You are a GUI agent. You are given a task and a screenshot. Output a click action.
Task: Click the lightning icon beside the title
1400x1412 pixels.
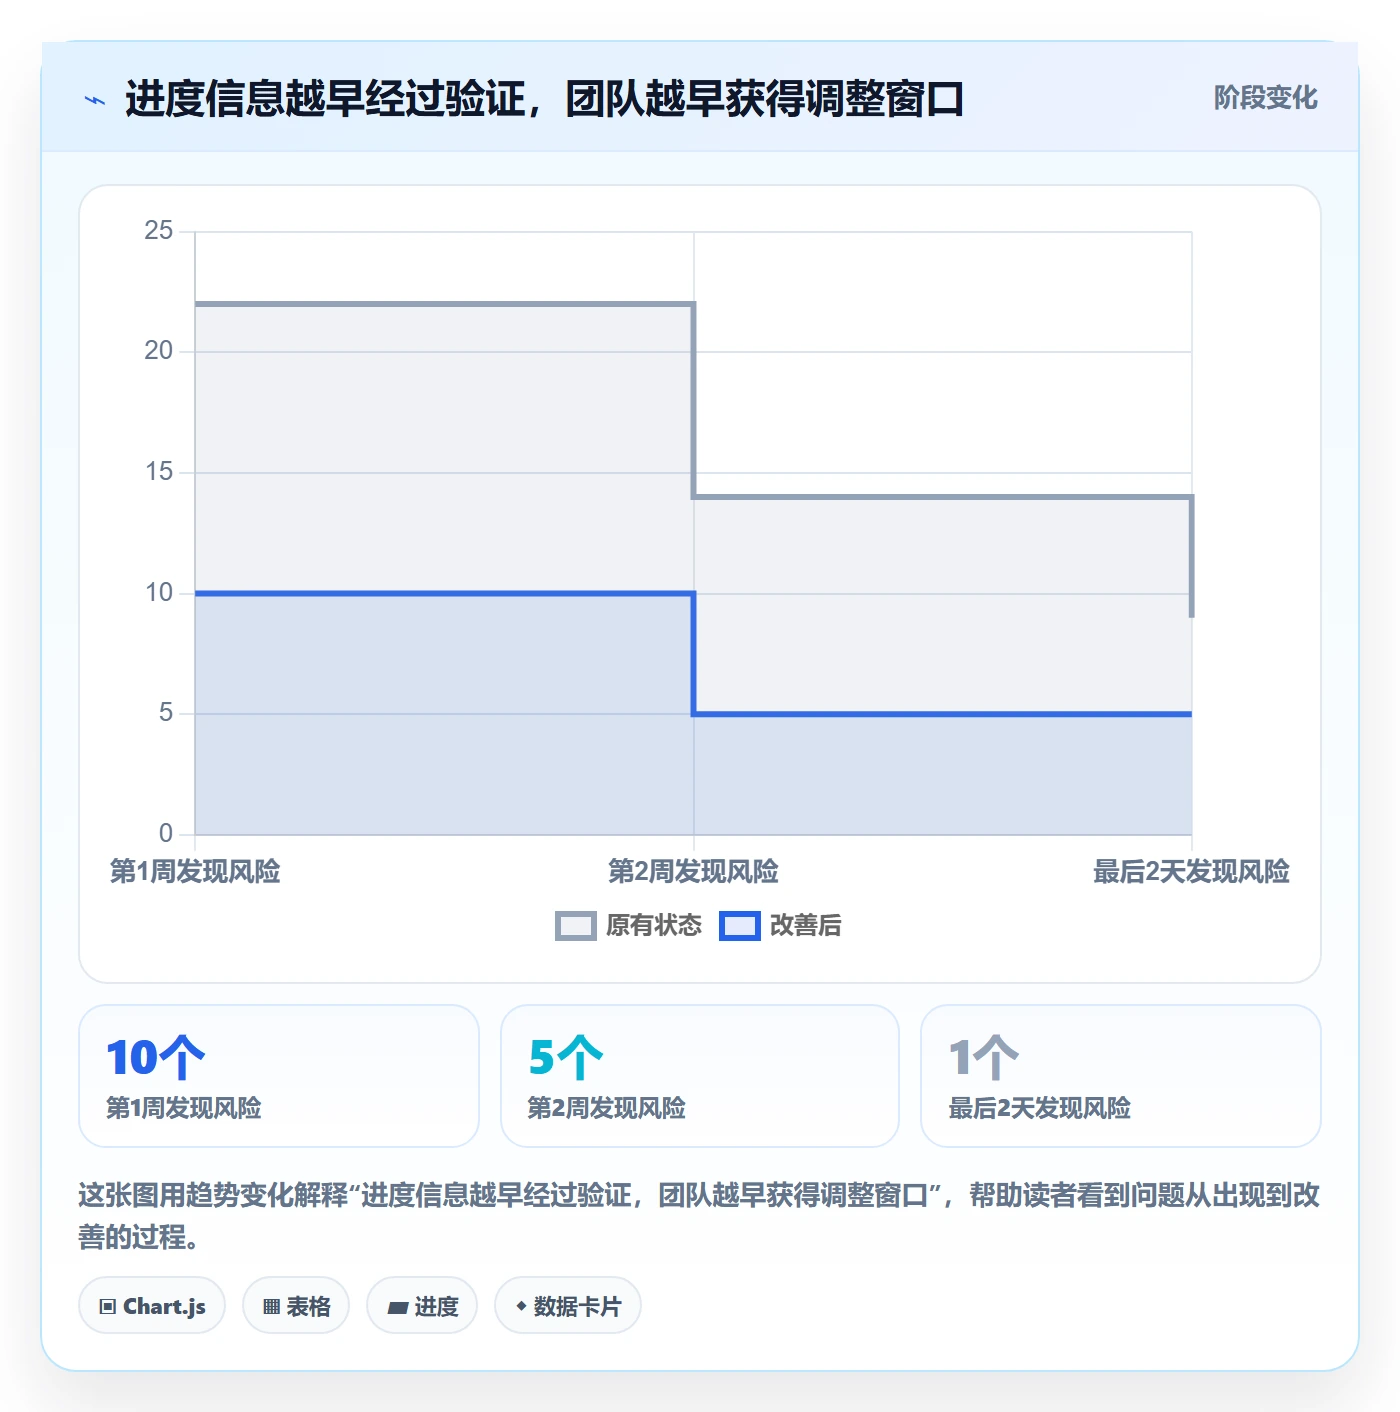pyautogui.click(x=95, y=100)
